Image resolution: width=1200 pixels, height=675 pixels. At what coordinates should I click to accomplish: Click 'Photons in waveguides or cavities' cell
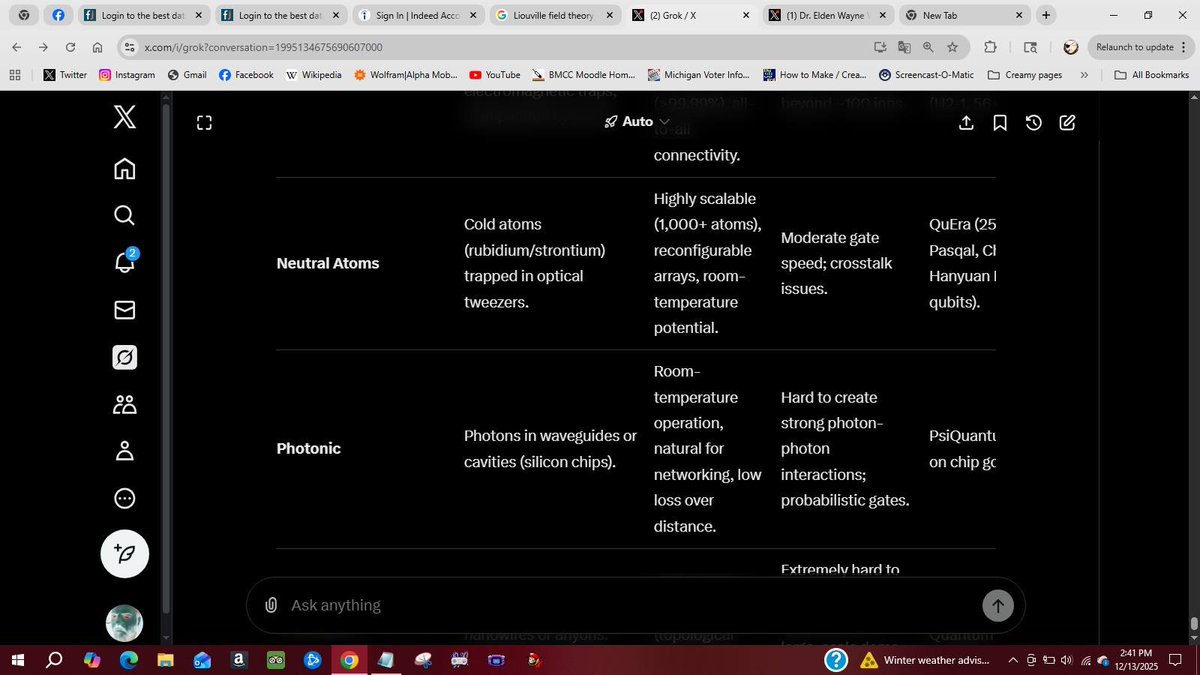pos(550,449)
